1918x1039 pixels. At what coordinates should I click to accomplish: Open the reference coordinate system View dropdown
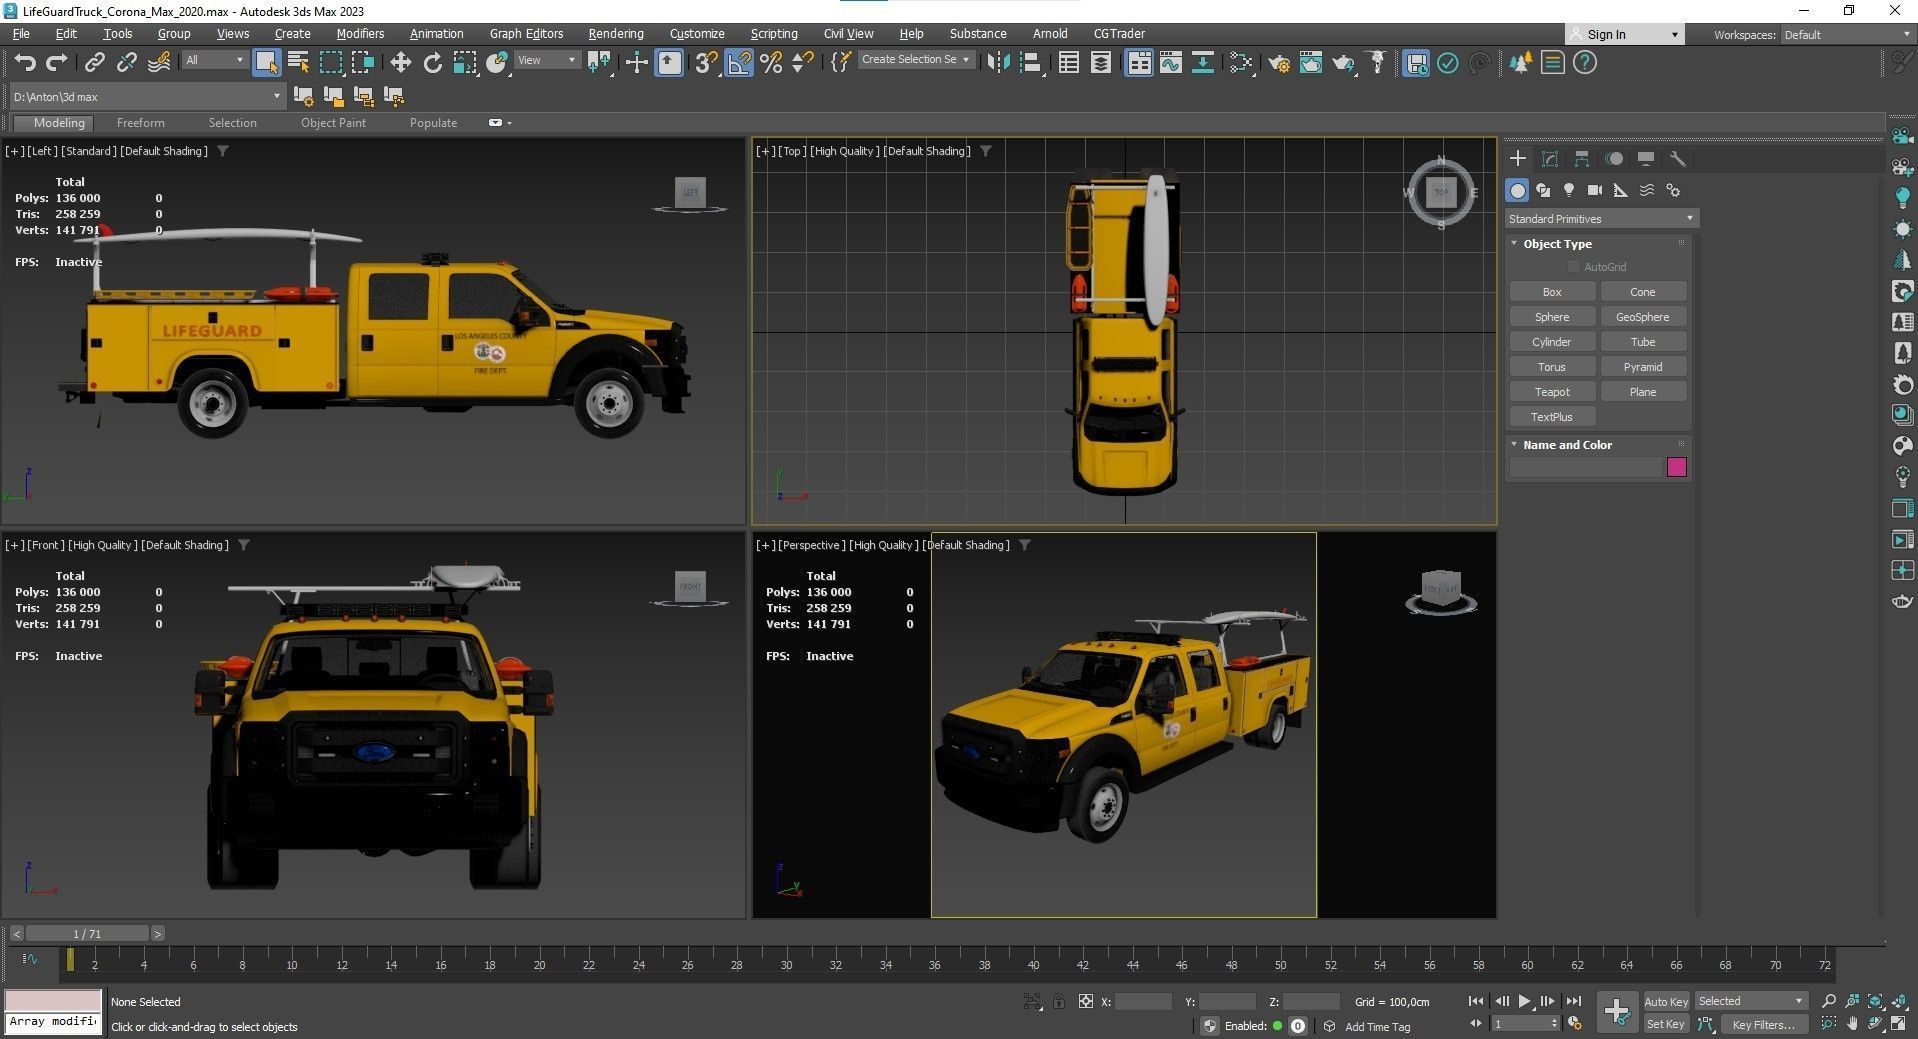pyautogui.click(x=546, y=60)
